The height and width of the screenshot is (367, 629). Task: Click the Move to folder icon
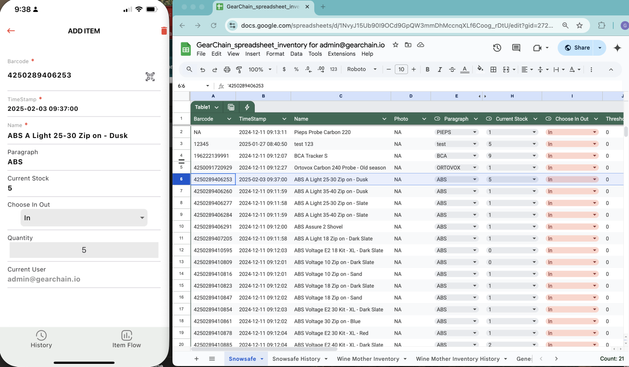tap(408, 45)
